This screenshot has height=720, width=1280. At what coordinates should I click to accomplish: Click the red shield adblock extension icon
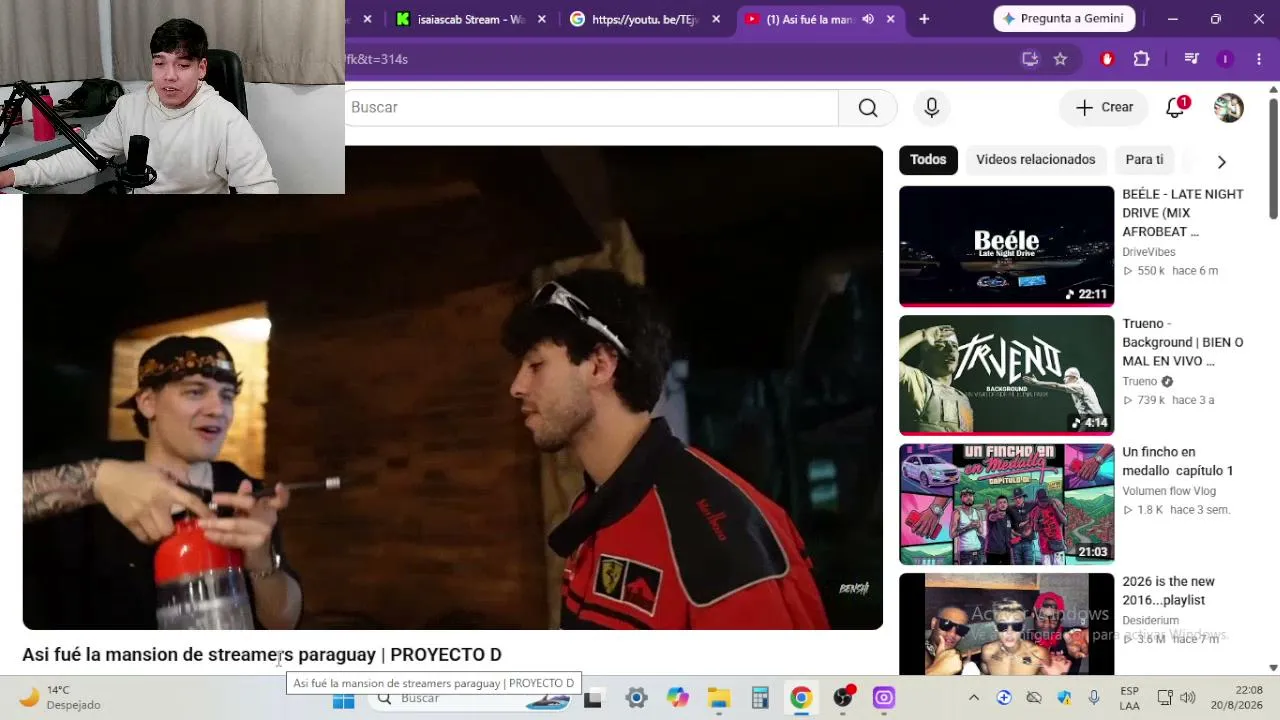(1106, 59)
